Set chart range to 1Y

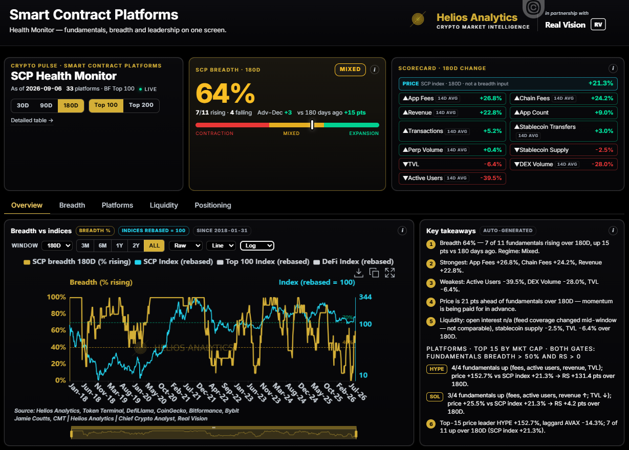pos(119,245)
